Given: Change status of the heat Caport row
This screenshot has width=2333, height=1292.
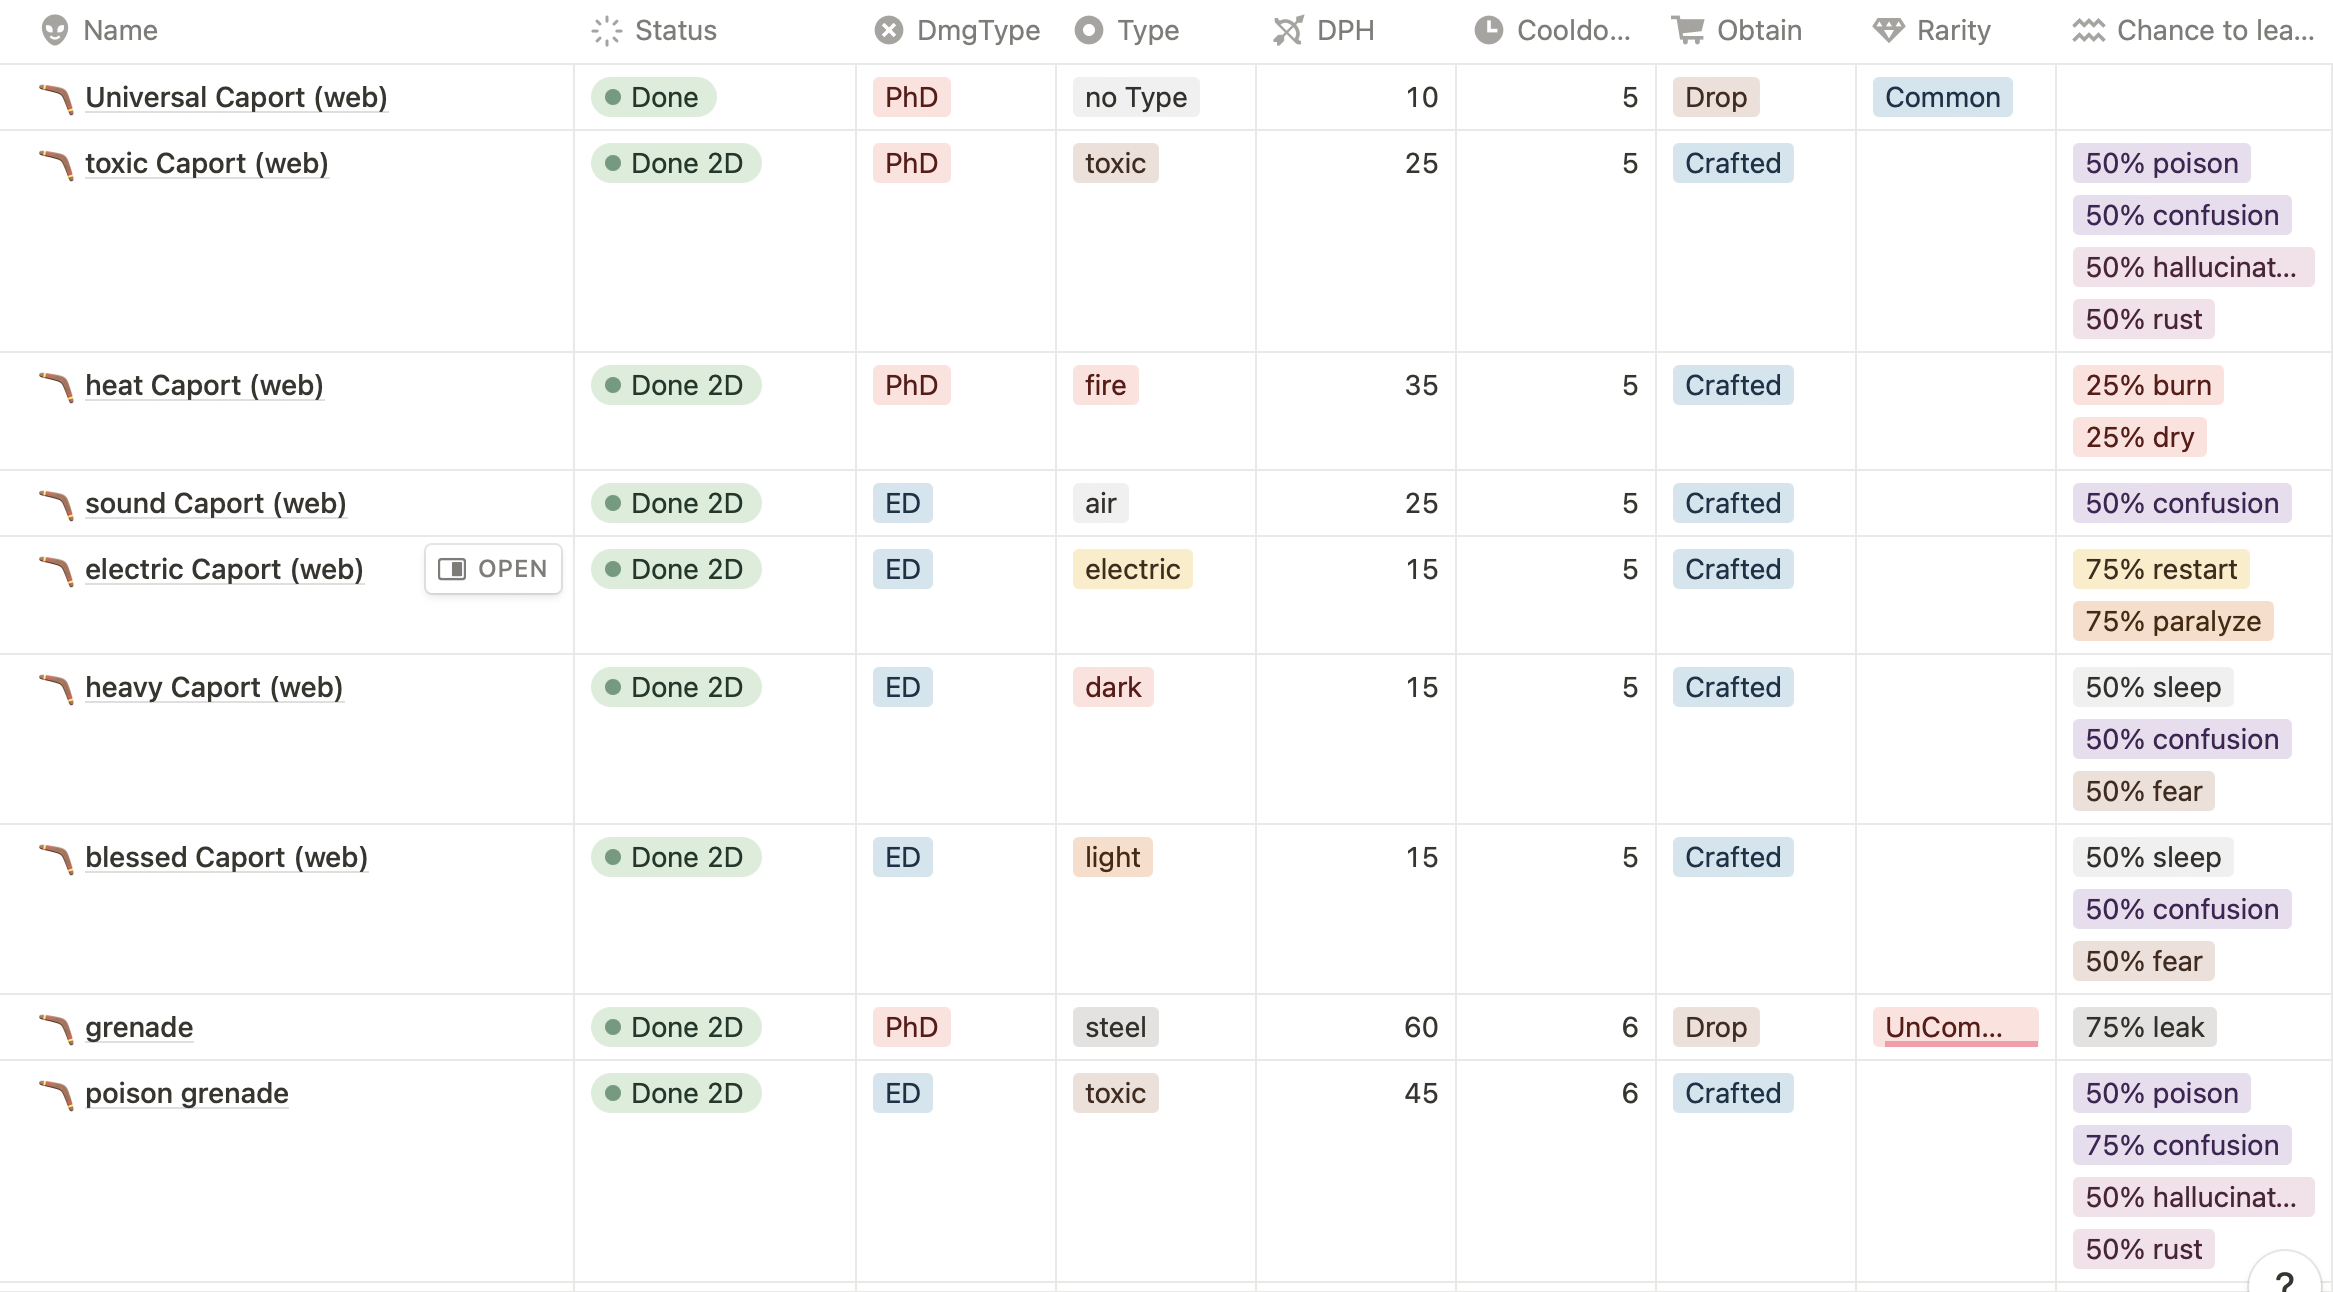Looking at the screenshot, I should coord(676,385).
